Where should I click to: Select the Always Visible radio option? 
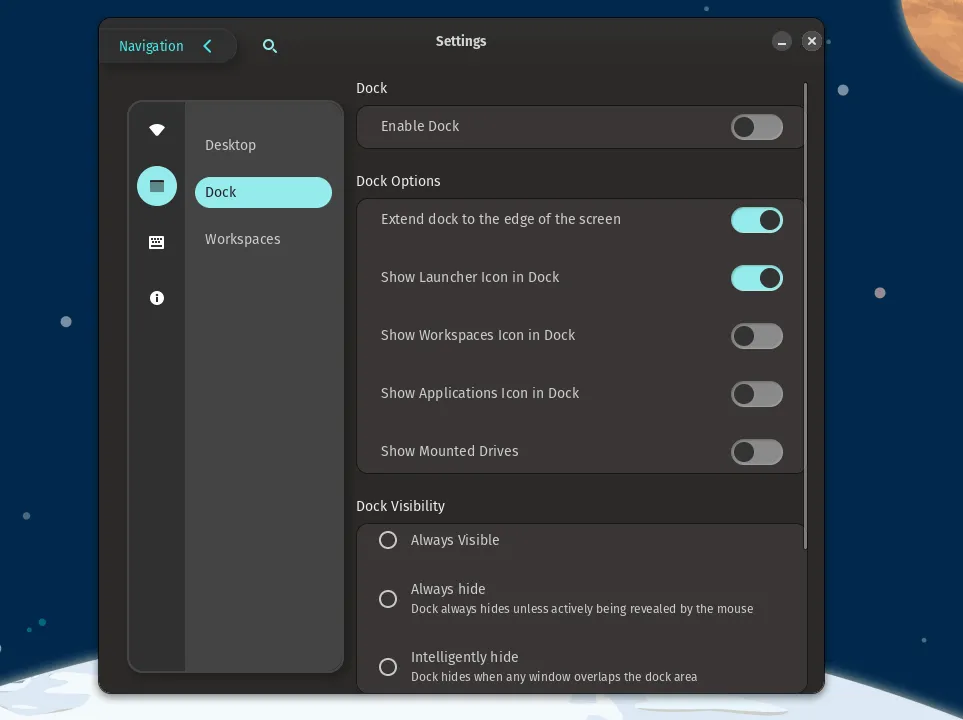coord(388,540)
